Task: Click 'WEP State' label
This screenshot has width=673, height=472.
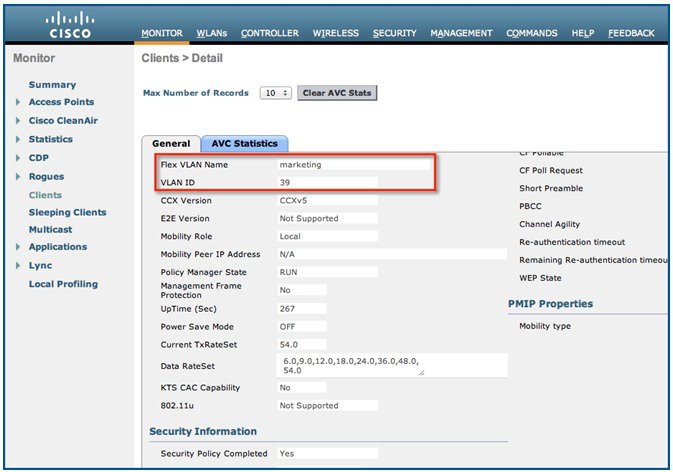Action: click(540, 278)
